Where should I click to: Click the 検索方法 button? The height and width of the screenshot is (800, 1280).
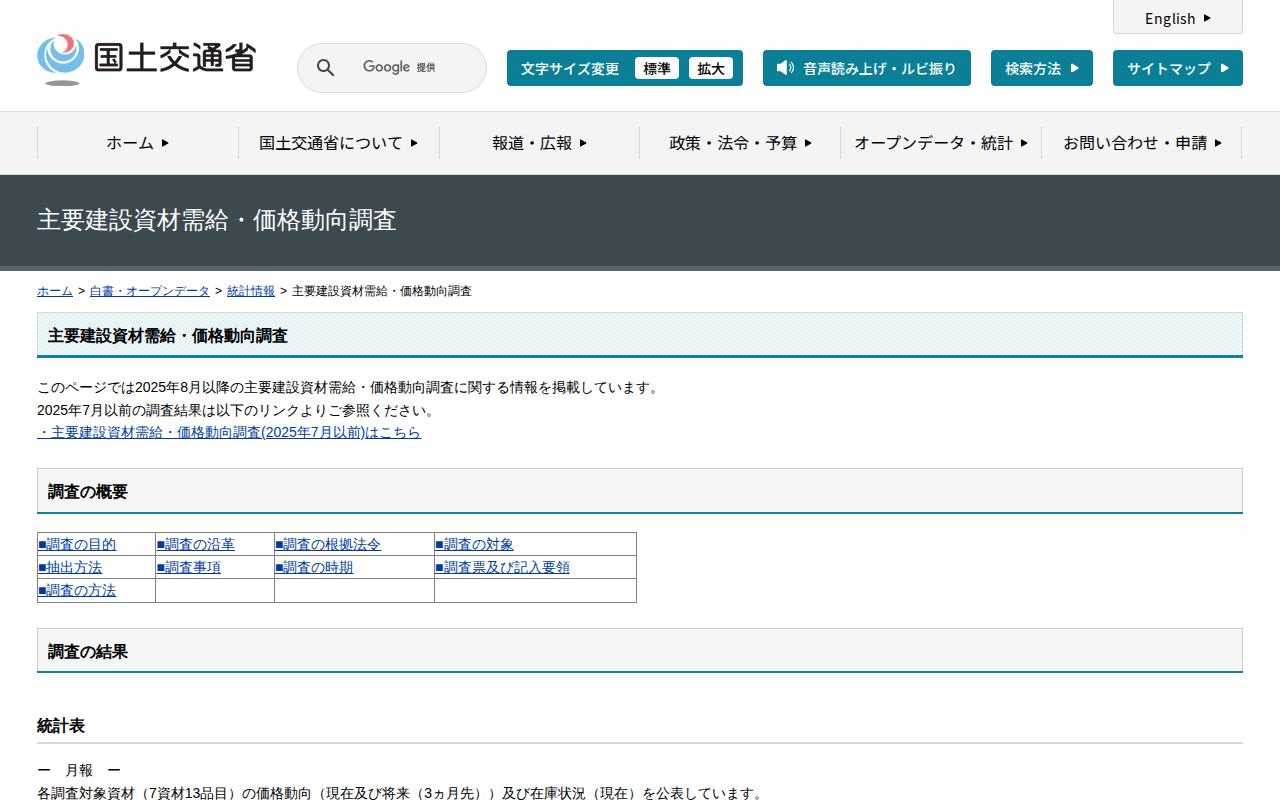point(1041,69)
